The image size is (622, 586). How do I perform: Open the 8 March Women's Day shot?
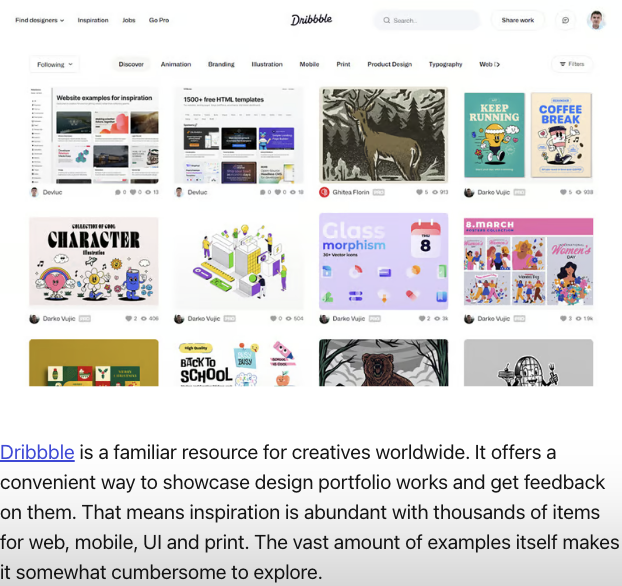pyautogui.click(x=528, y=261)
